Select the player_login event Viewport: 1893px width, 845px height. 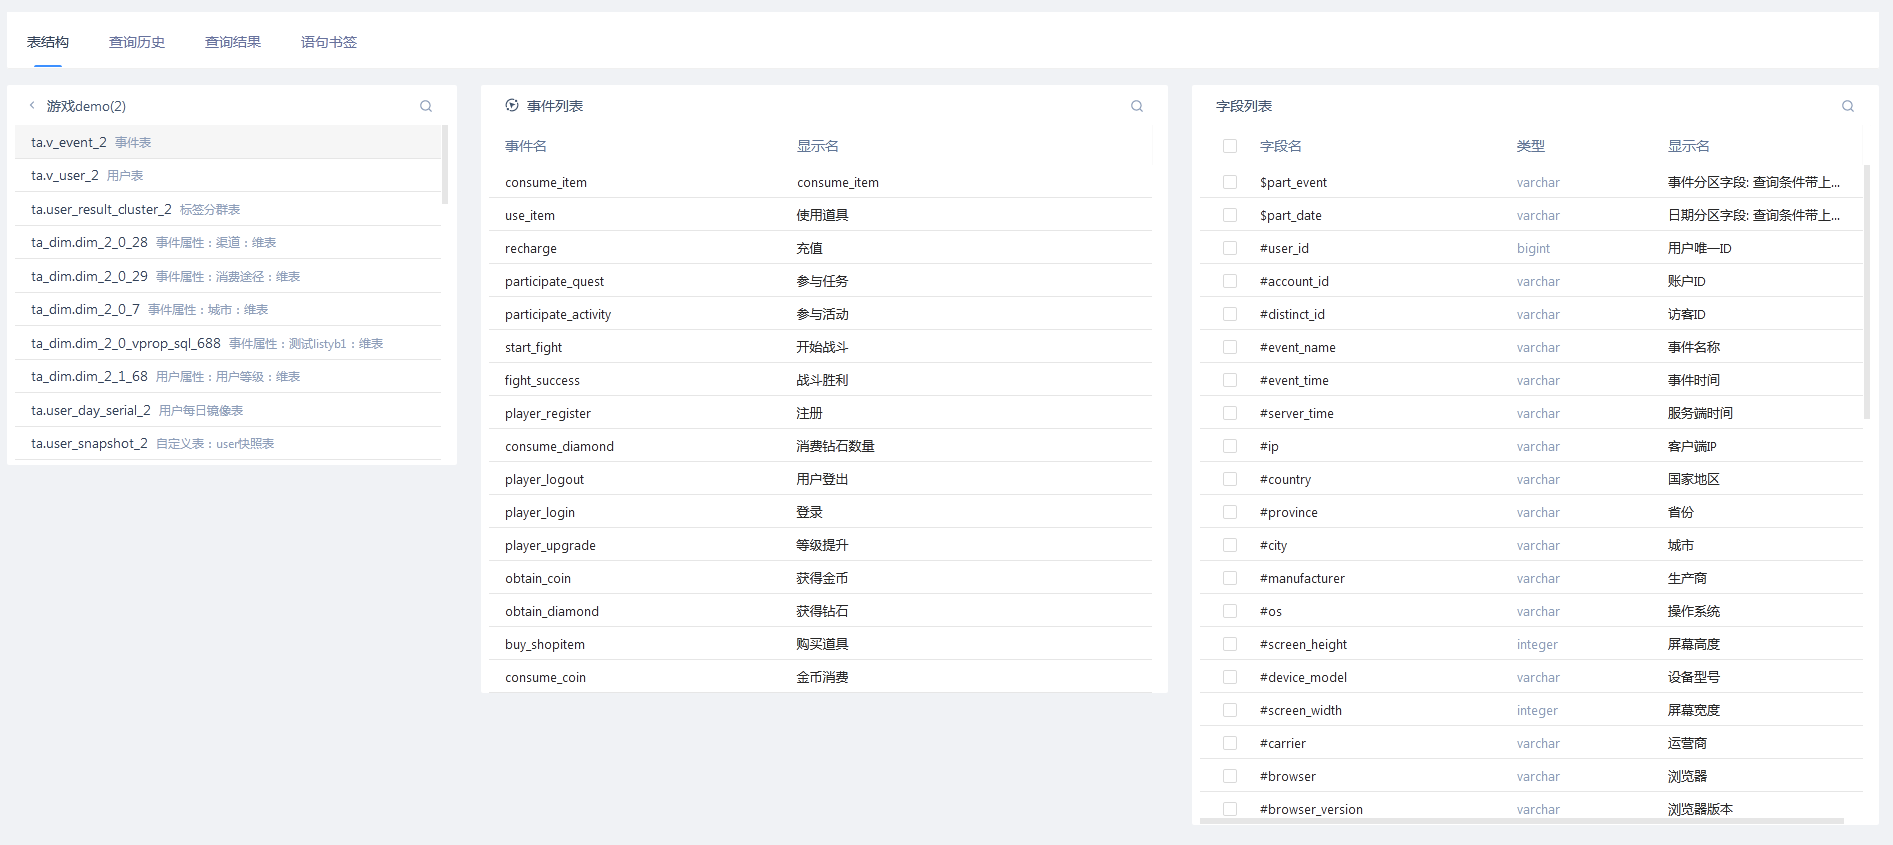pos(540,513)
